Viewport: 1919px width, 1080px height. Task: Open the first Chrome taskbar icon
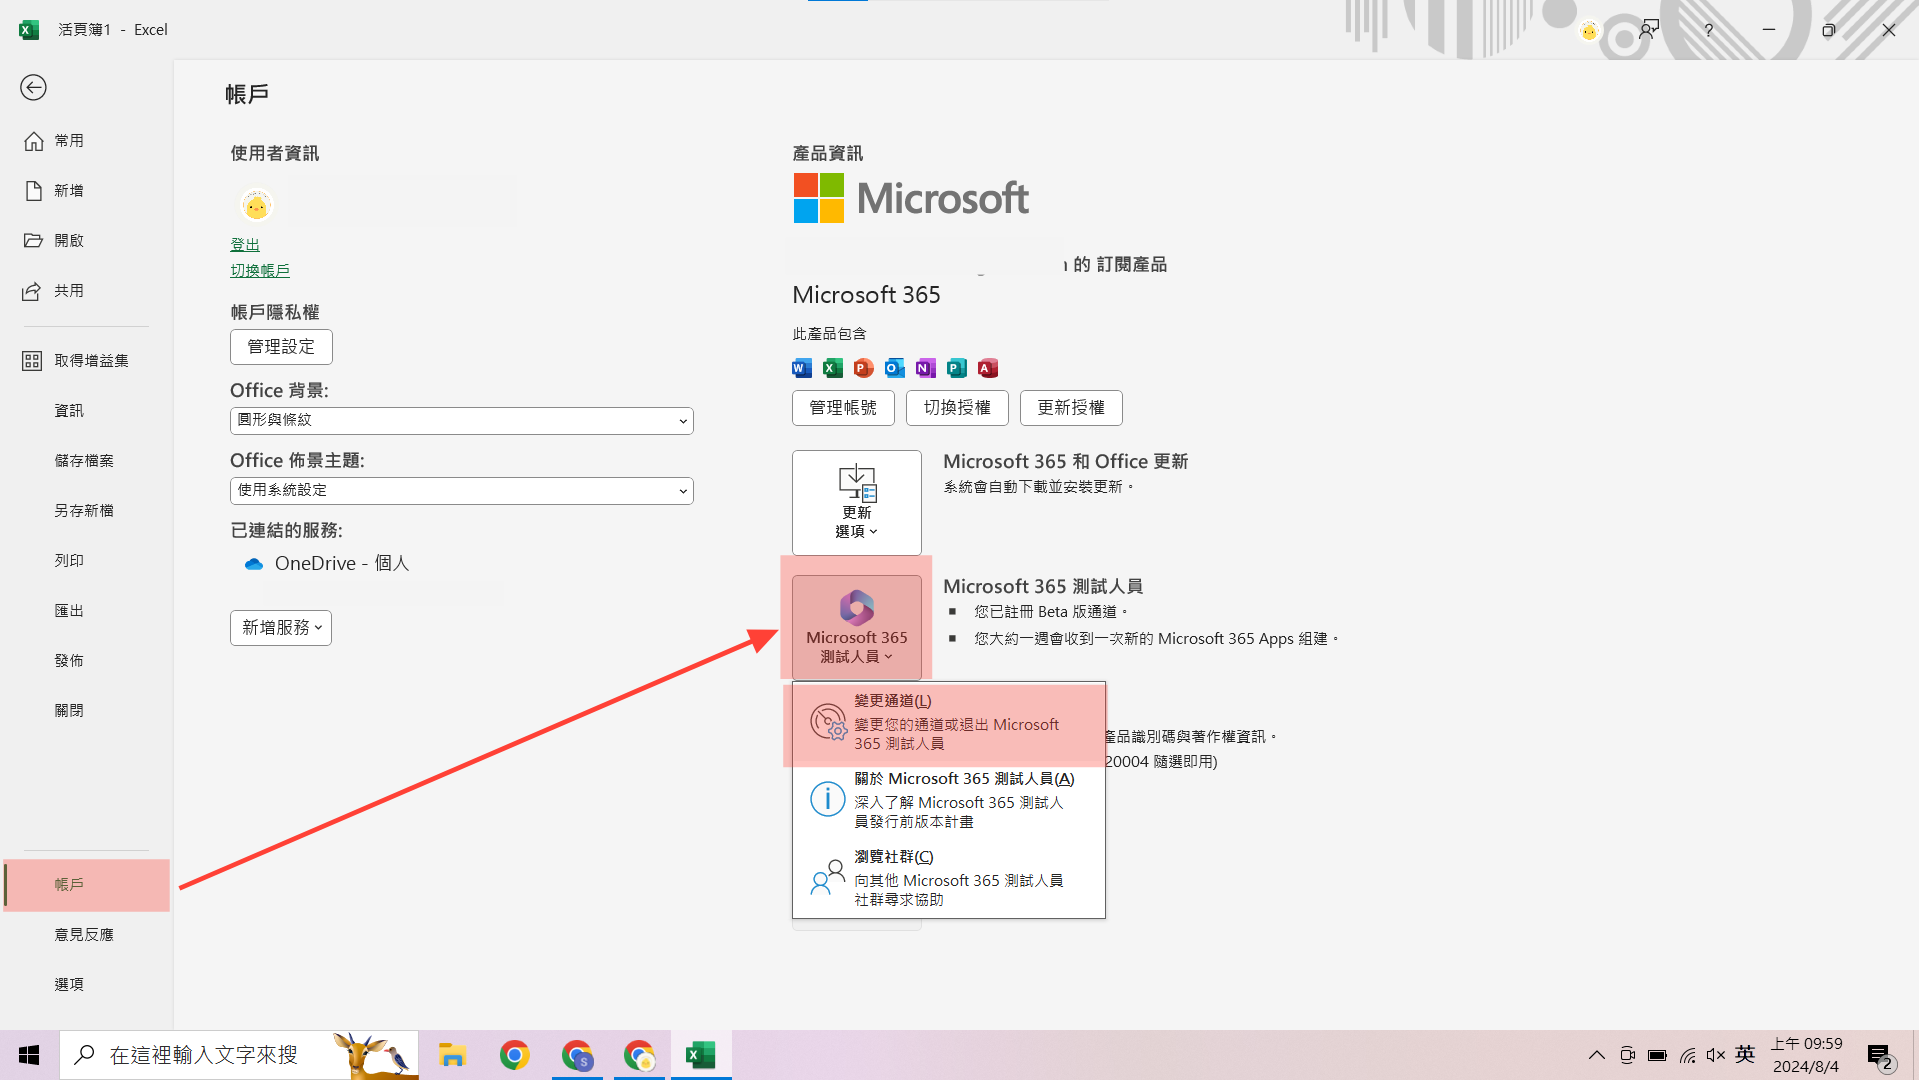point(515,1055)
